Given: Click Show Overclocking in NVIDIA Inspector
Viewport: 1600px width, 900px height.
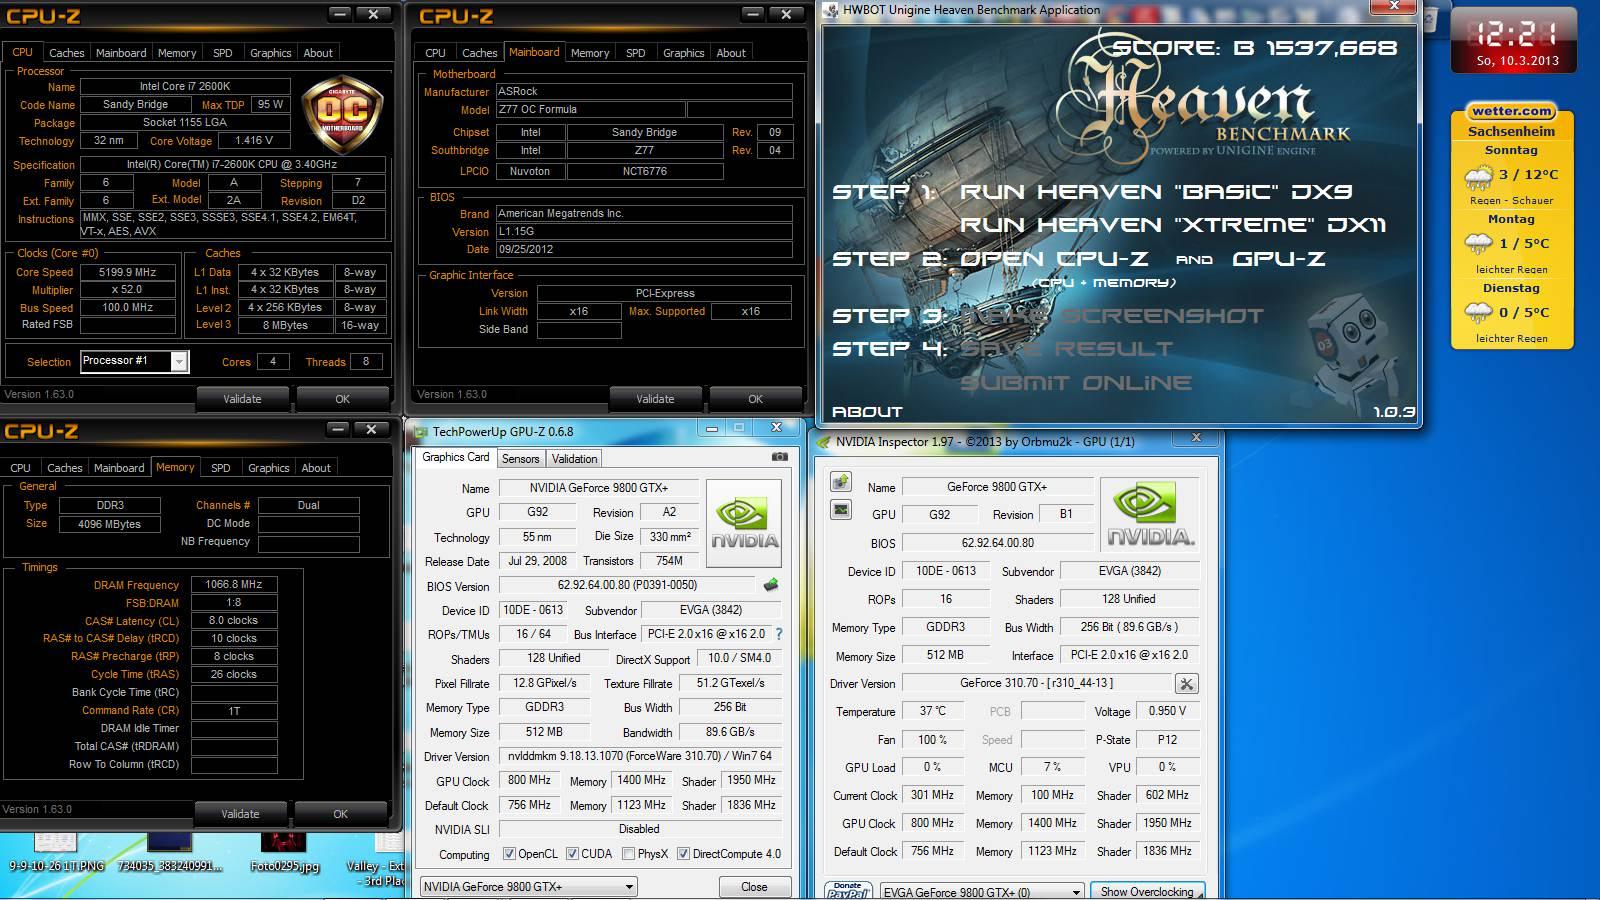Looking at the screenshot, I should pos(1147,891).
